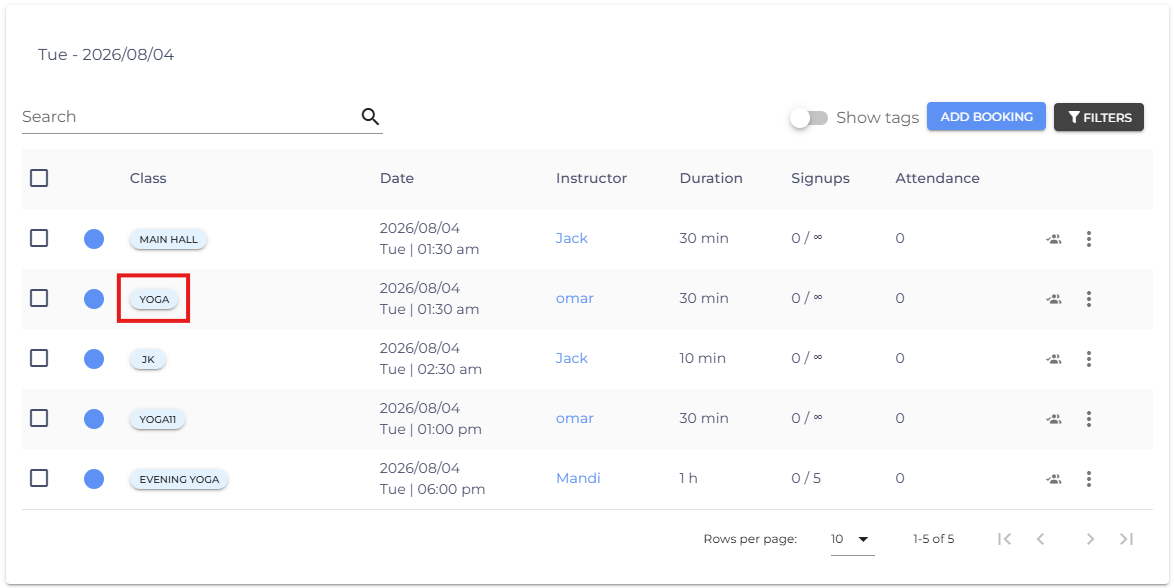Check the JK row checkbox

point(39,358)
